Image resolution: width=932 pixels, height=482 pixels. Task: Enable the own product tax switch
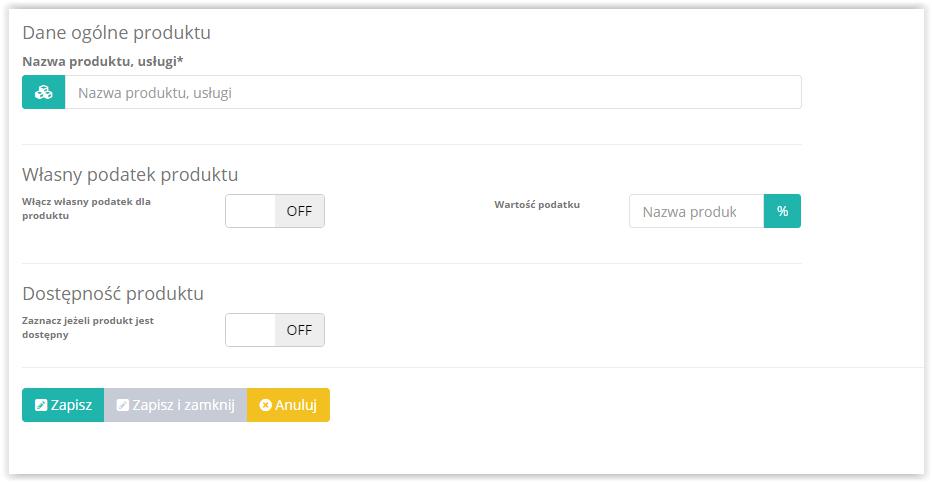click(x=275, y=211)
